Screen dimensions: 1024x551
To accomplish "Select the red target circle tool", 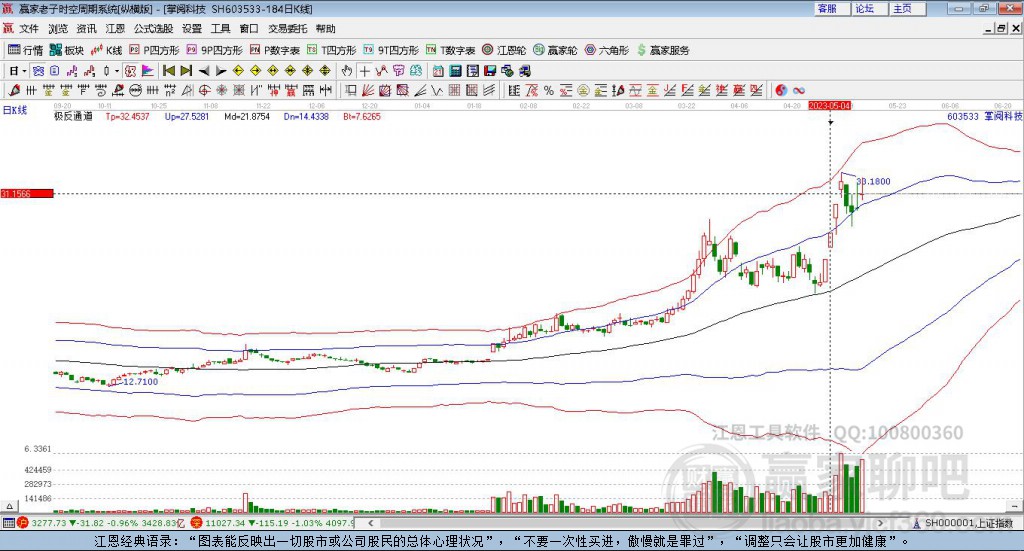I will point(204,91).
